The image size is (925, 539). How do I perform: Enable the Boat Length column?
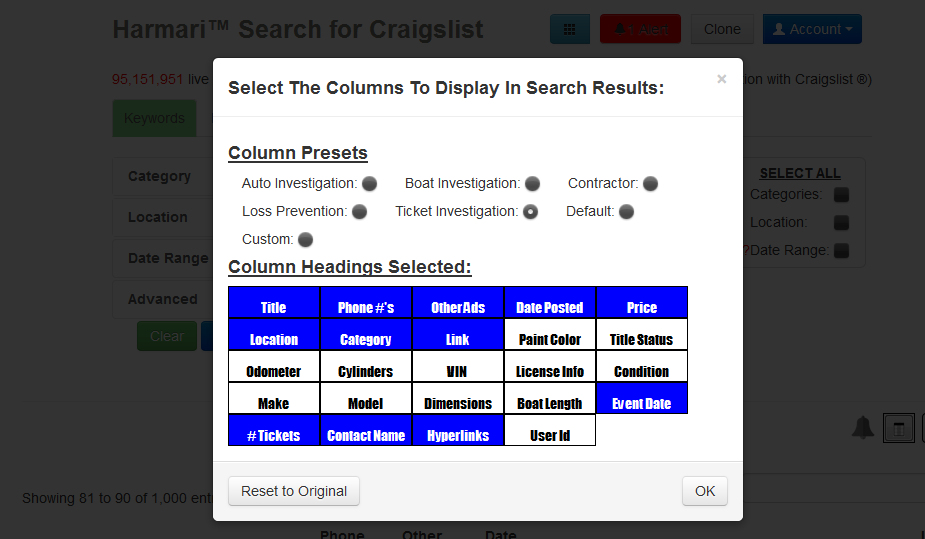coord(550,398)
